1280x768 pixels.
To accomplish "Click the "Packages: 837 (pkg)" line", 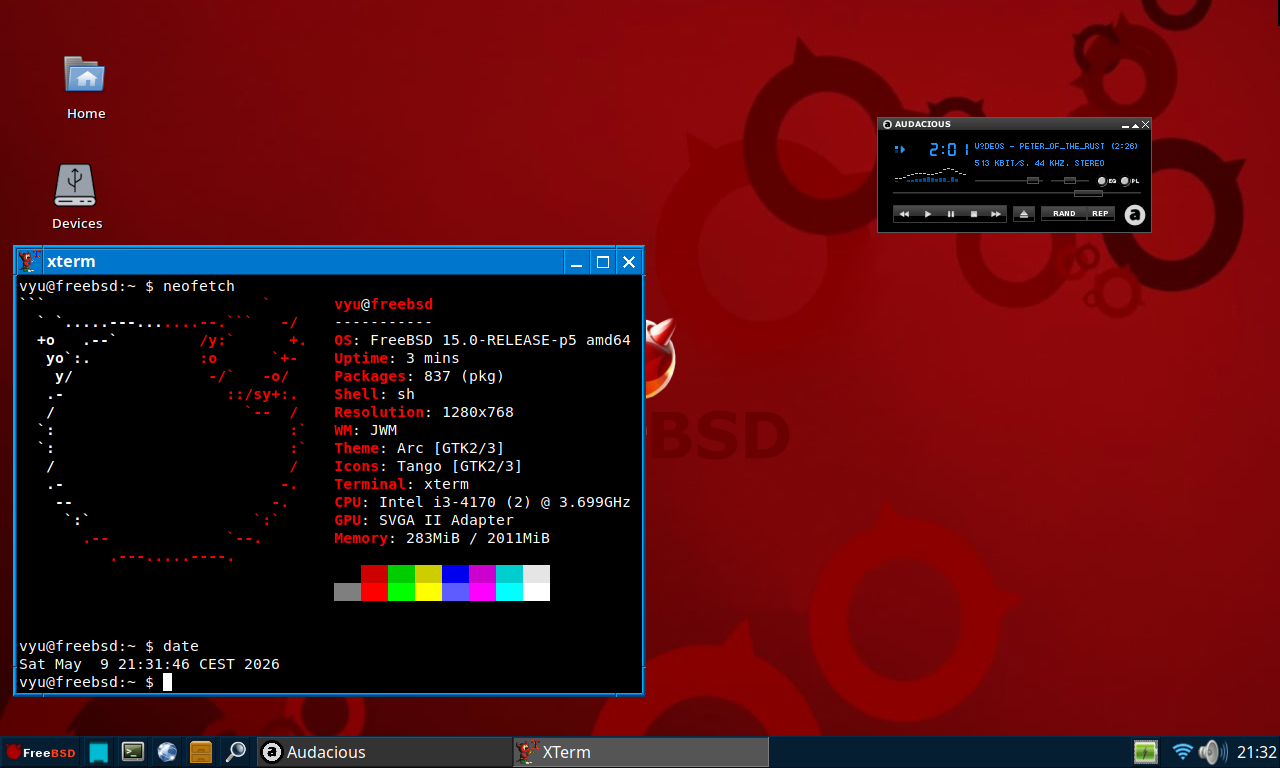I will tap(419, 376).
